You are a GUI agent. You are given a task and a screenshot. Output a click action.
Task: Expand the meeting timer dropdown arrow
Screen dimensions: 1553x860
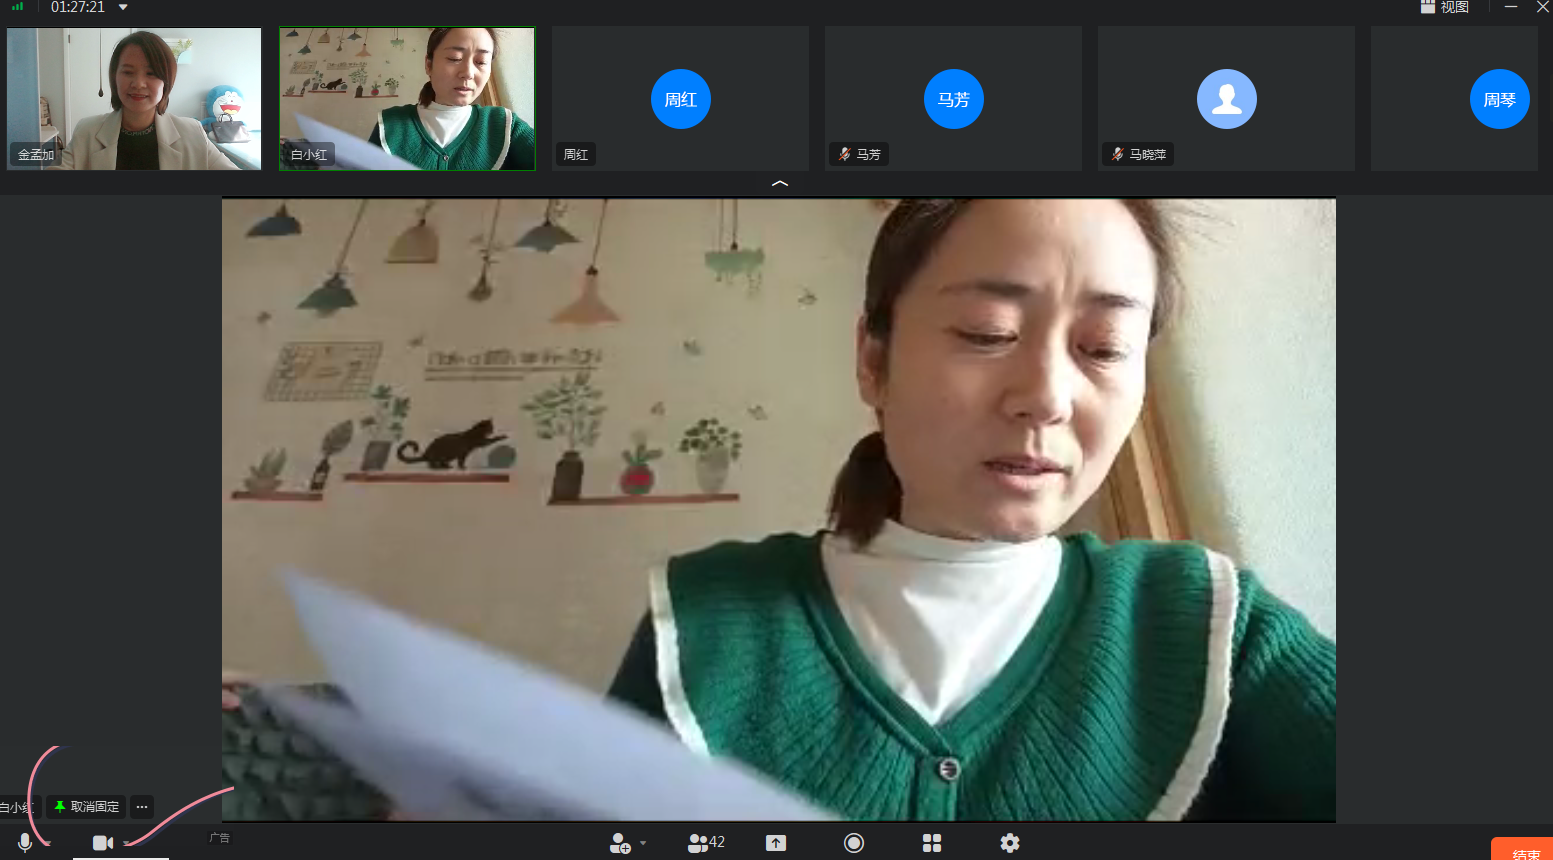click(123, 8)
